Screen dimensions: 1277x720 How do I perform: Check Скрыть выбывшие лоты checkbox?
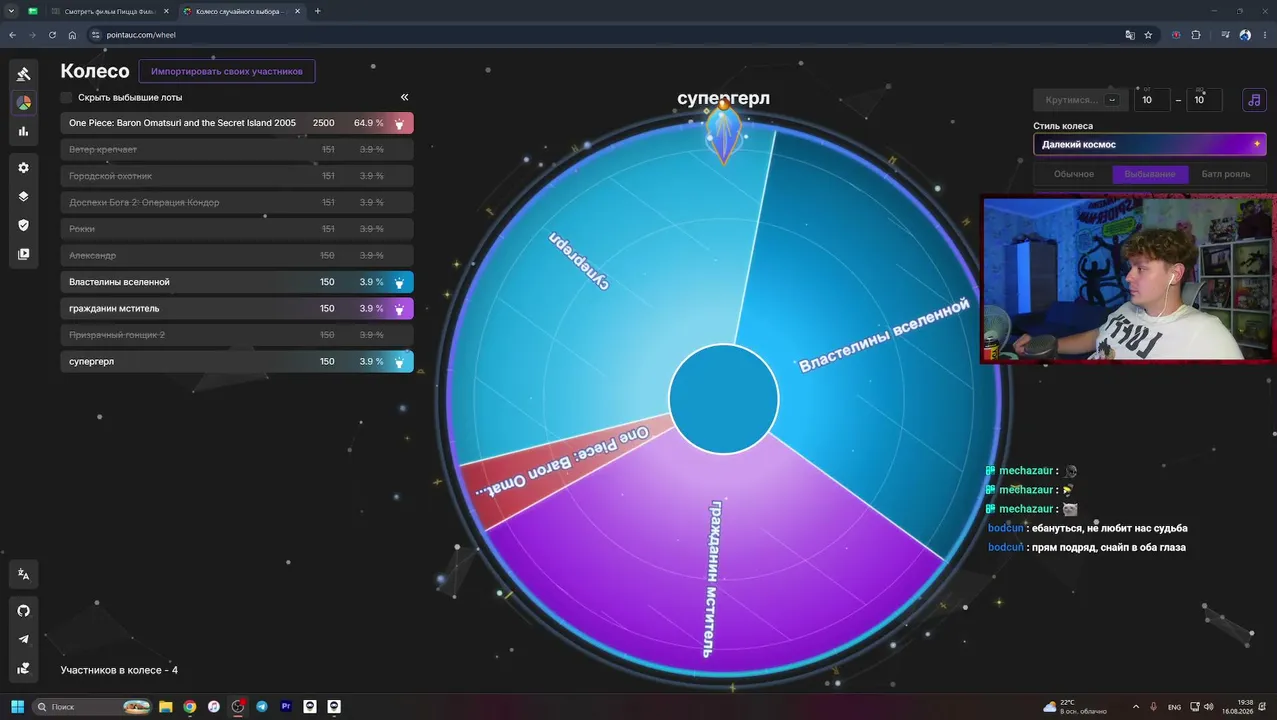coord(66,98)
